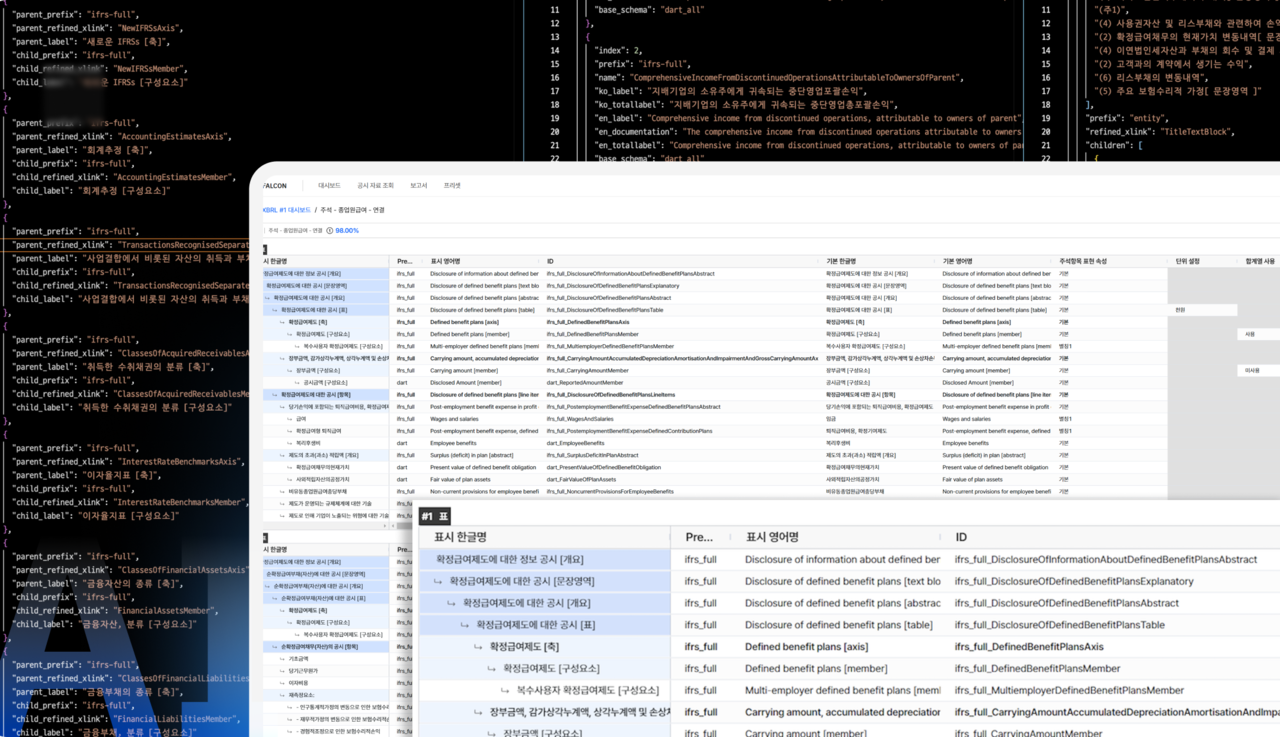Click ifrs_full_DefinedBenefitPlansAxis in enlarged panel
The height and width of the screenshot is (737, 1280).
(x=1029, y=647)
